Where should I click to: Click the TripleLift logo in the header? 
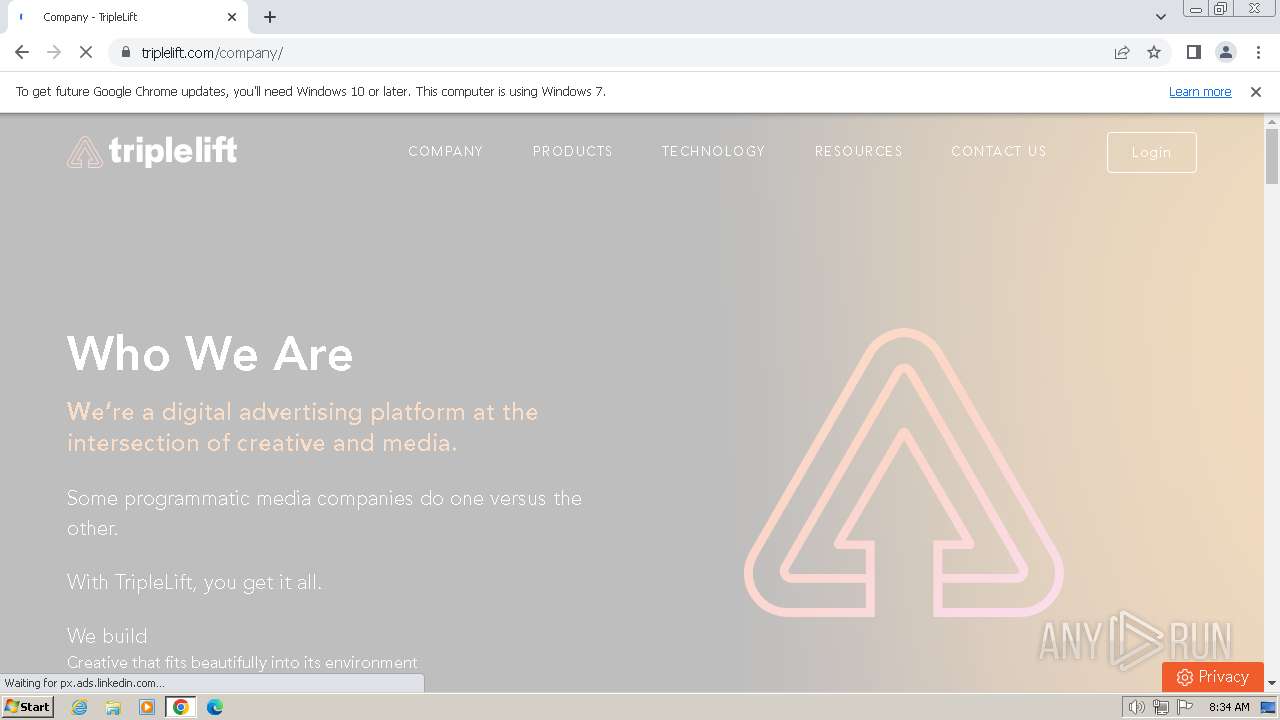[152, 151]
